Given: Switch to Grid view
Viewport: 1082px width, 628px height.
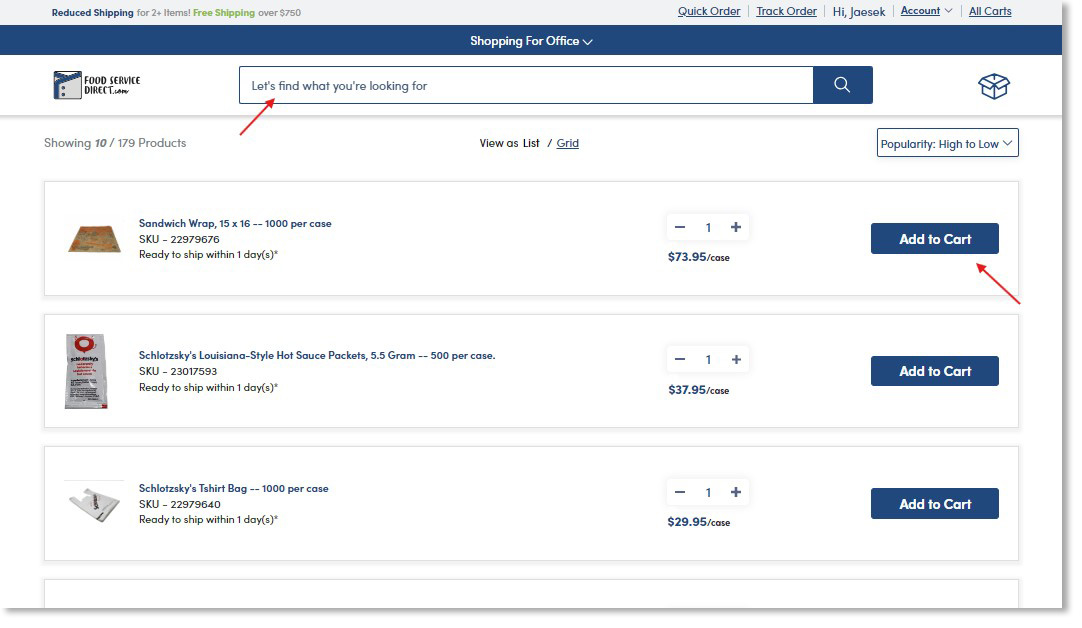Looking at the screenshot, I should pyautogui.click(x=567, y=144).
